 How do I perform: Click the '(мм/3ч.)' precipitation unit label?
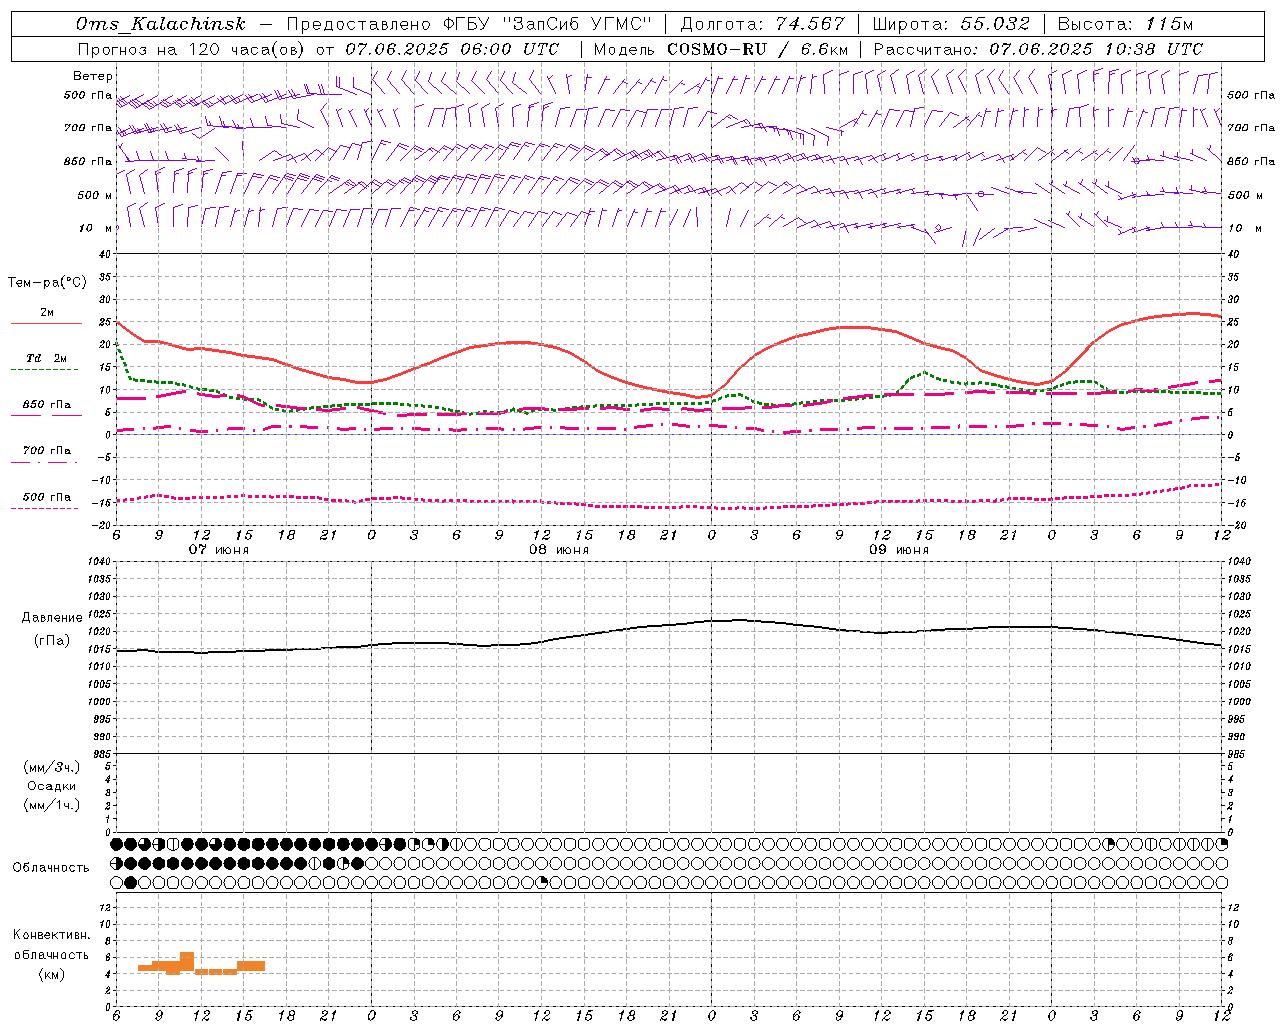click(52, 768)
